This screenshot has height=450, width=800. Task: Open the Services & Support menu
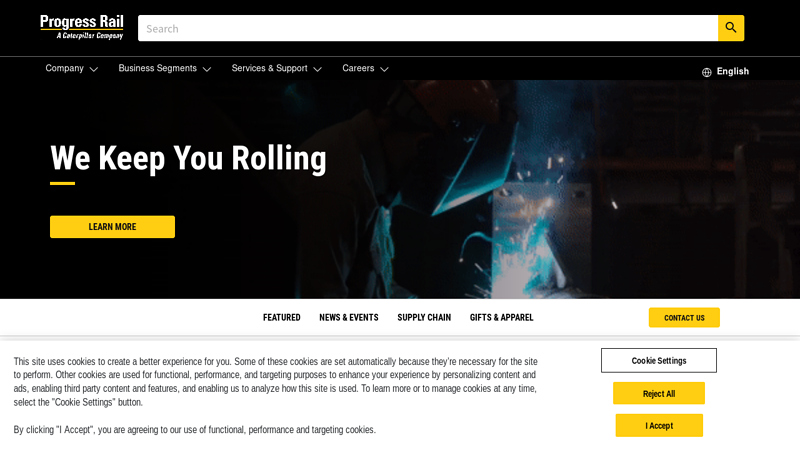coord(269,68)
